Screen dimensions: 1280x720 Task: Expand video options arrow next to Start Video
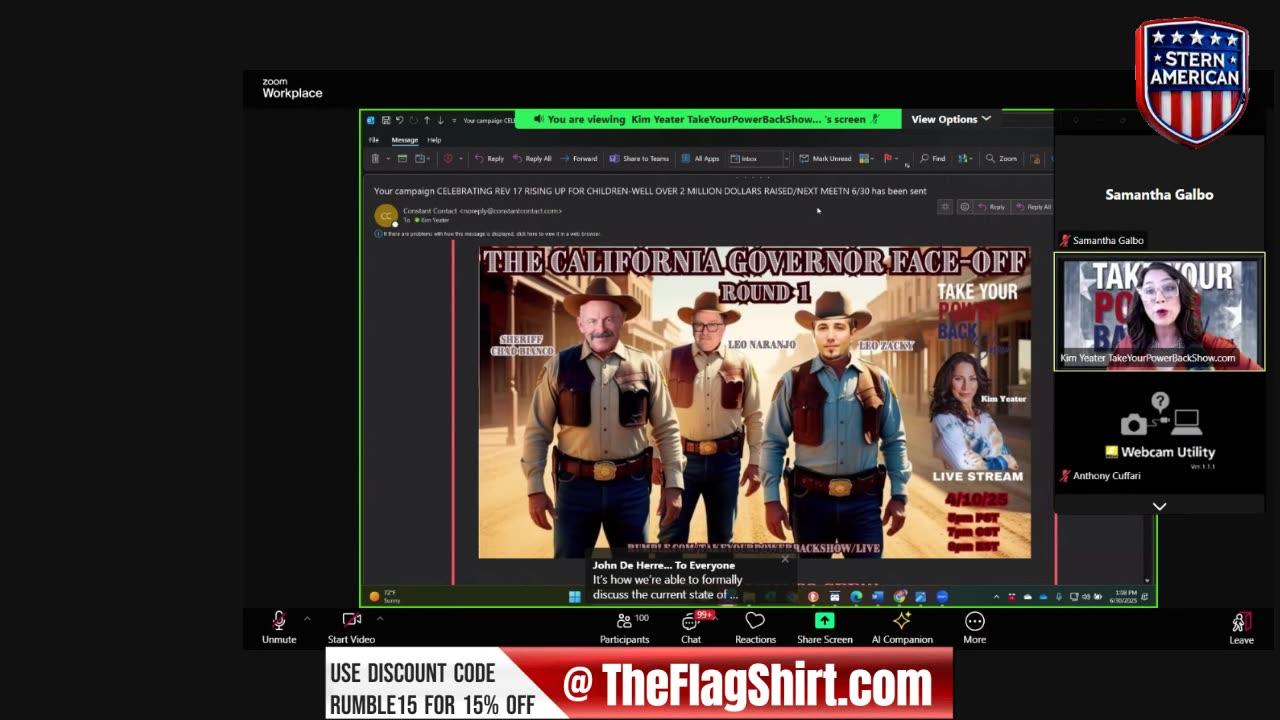click(x=380, y=618)
